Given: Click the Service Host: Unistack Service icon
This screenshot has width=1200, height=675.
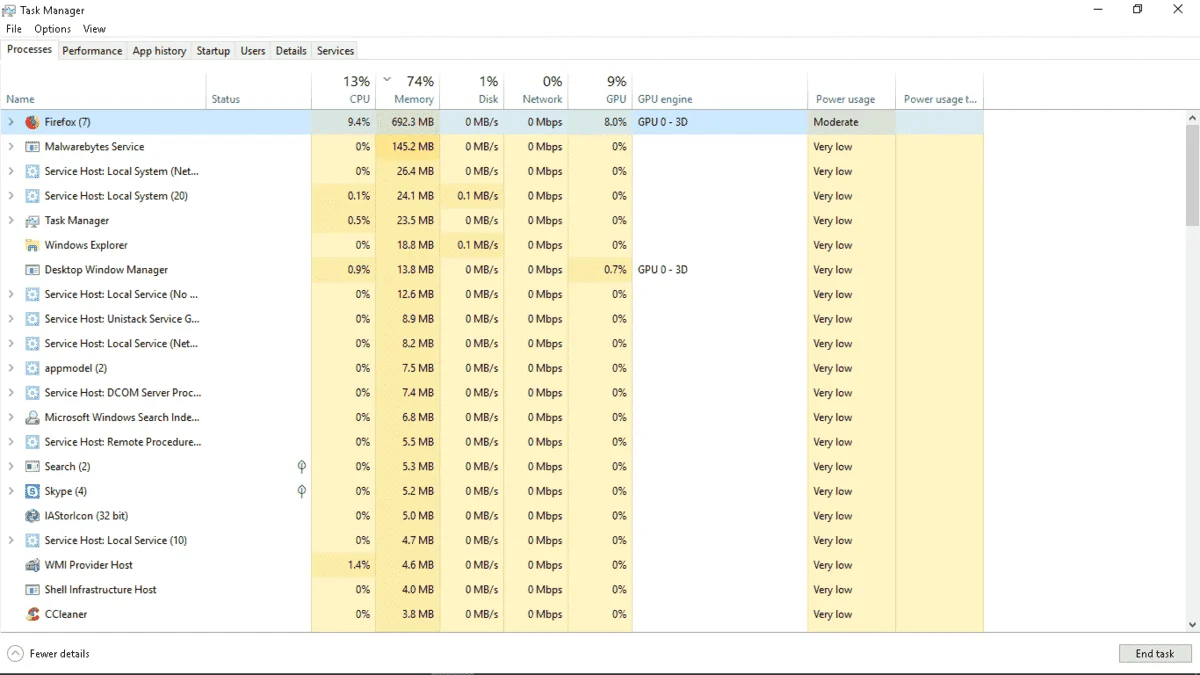Looking at the screenshot, I should [32, 319].
